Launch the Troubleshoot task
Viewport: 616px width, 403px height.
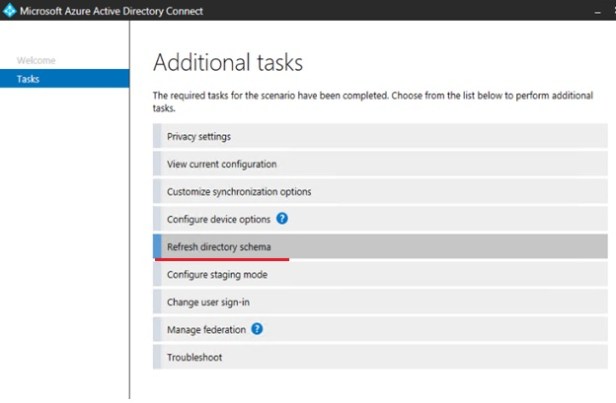tap(194, 357)
